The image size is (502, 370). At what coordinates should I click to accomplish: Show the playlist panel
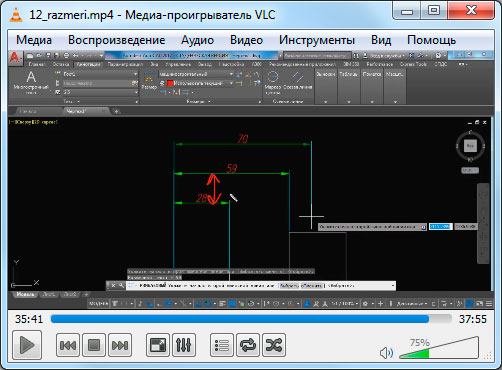(222, 345)
